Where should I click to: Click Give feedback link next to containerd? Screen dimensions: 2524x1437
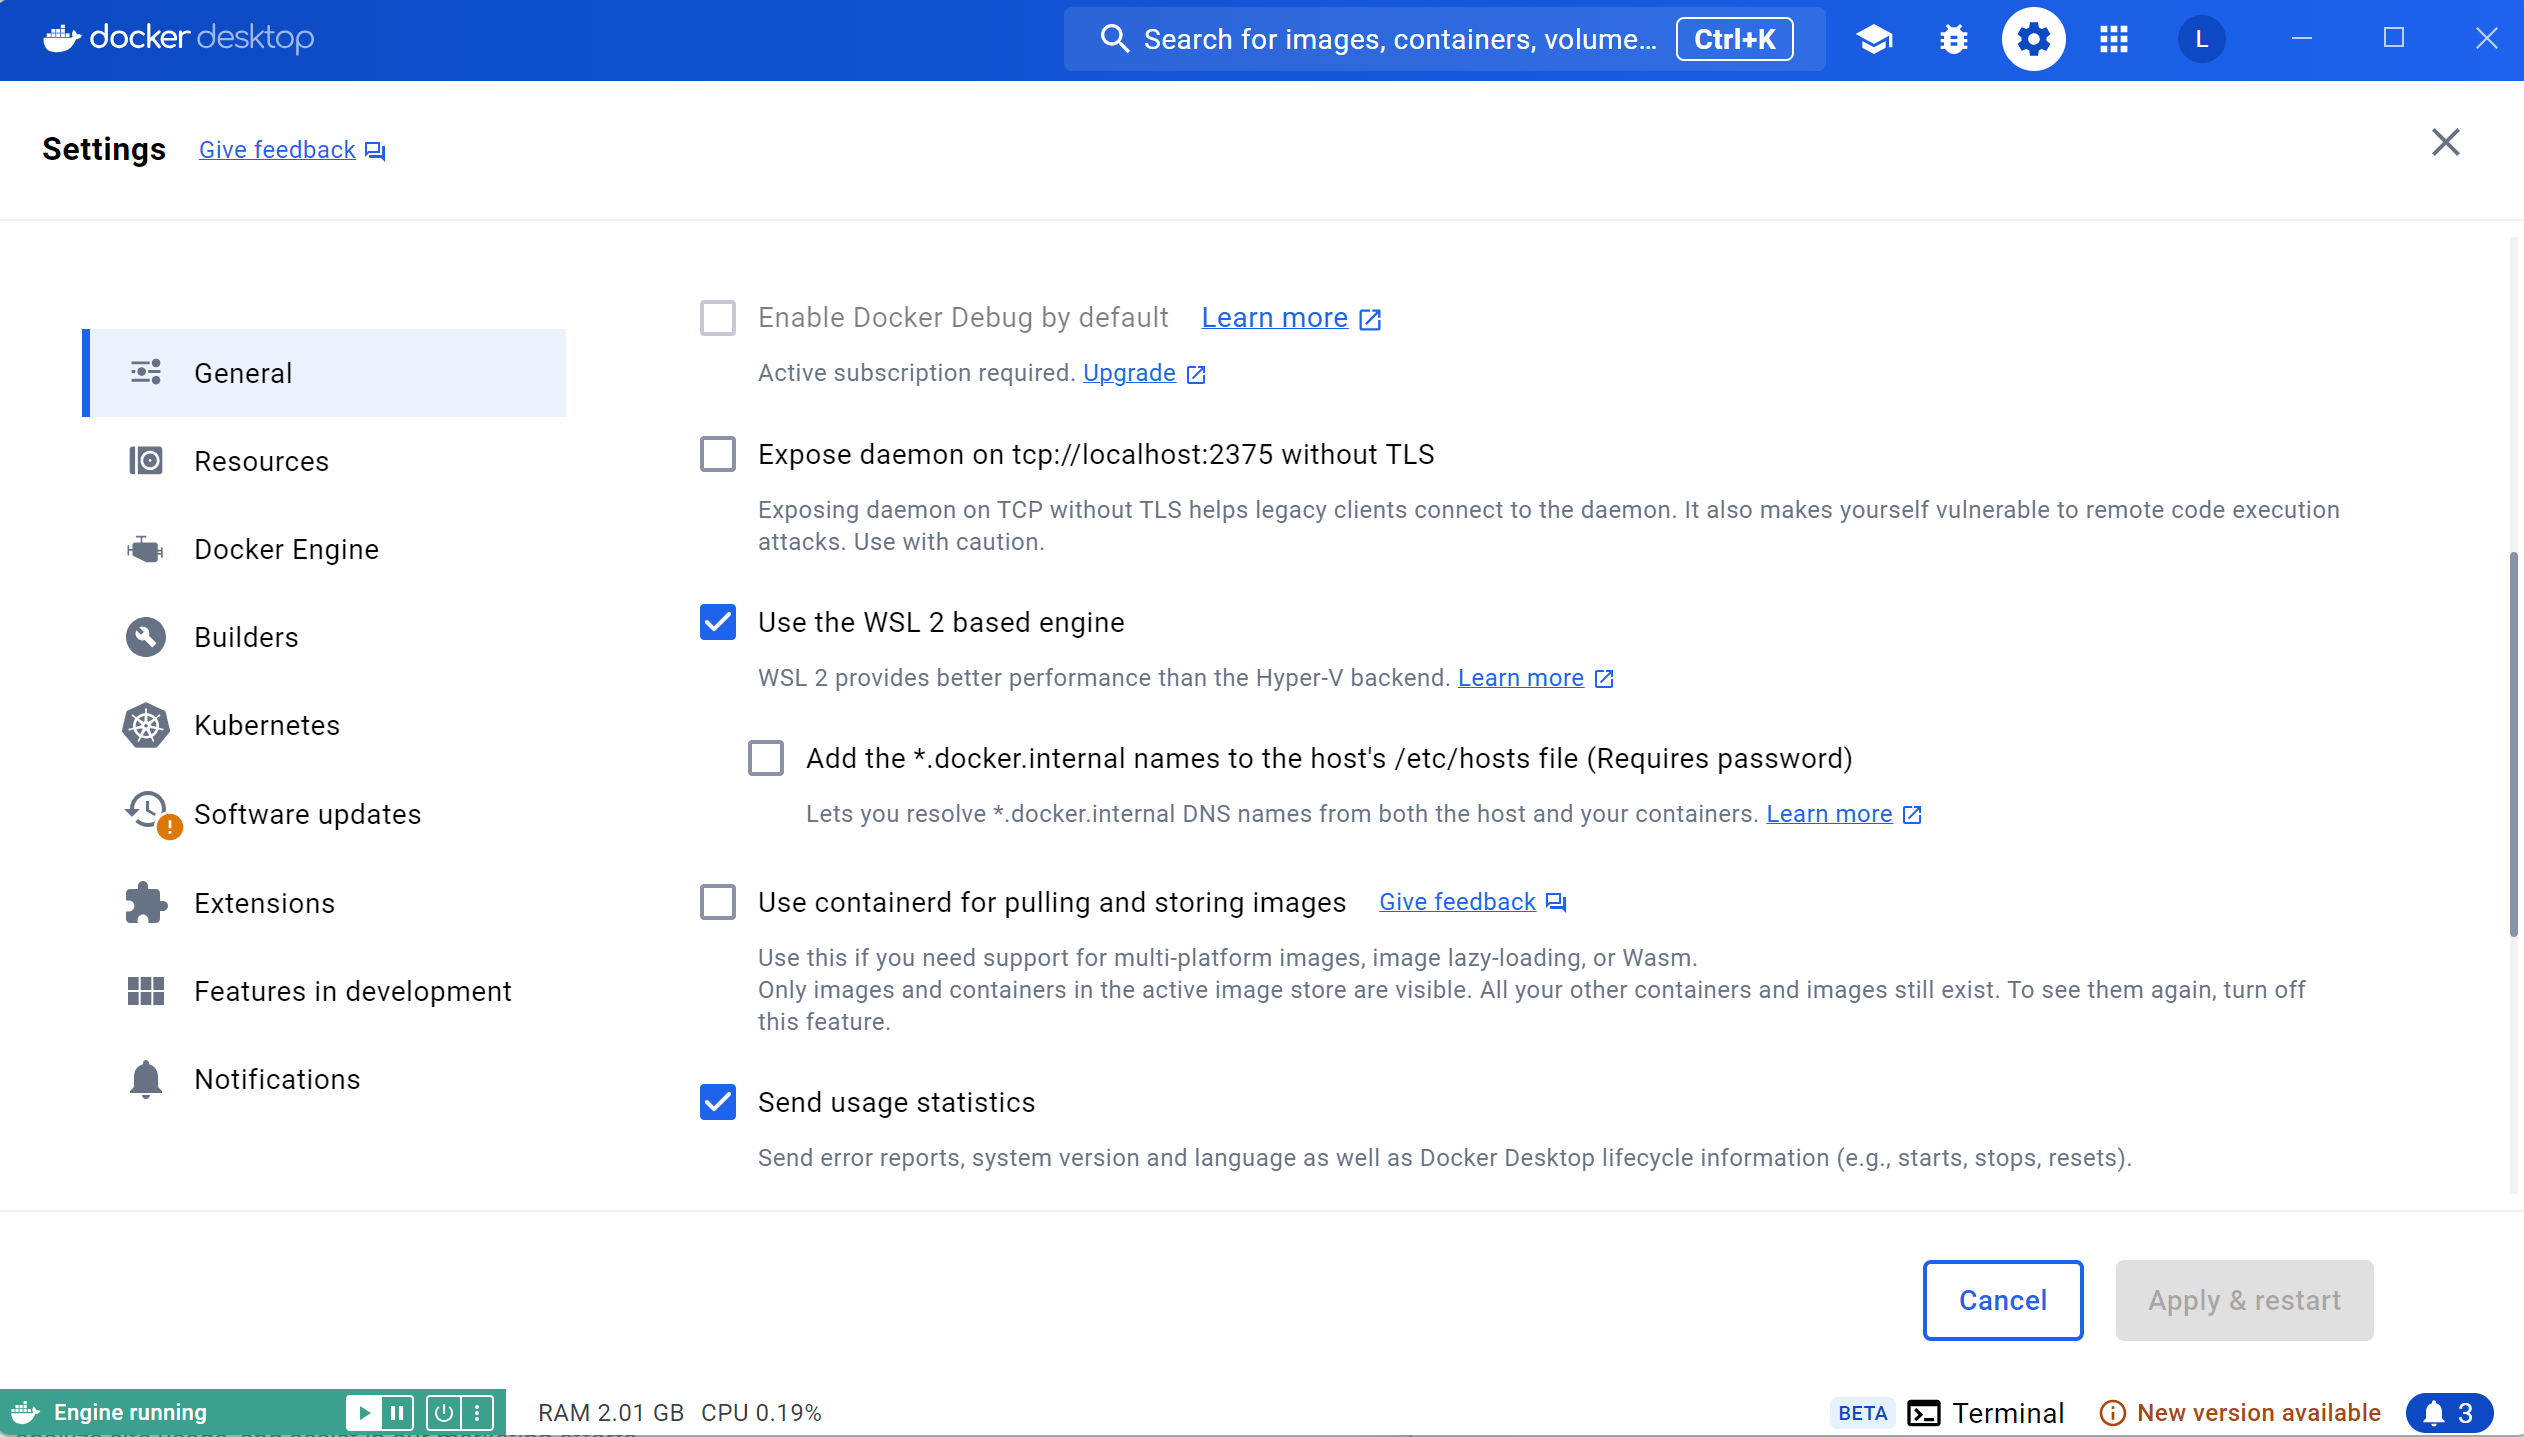pyautogui.click(x=1472, y=902)
